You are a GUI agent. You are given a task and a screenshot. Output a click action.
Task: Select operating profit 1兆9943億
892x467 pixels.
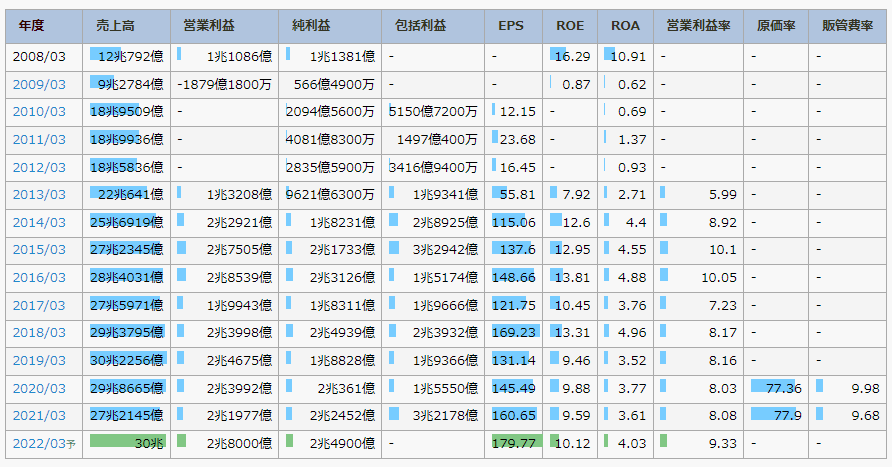coord(239,306)
